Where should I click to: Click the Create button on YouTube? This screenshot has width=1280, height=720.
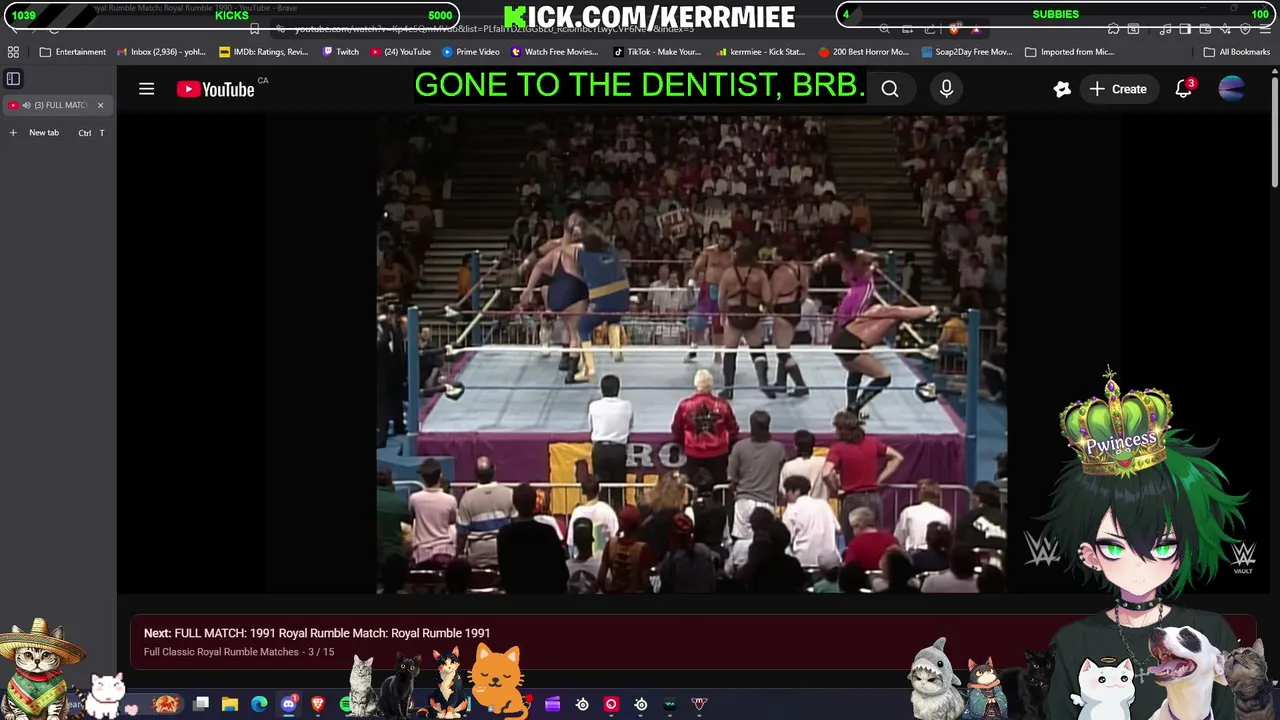(x=1118, y=89)
